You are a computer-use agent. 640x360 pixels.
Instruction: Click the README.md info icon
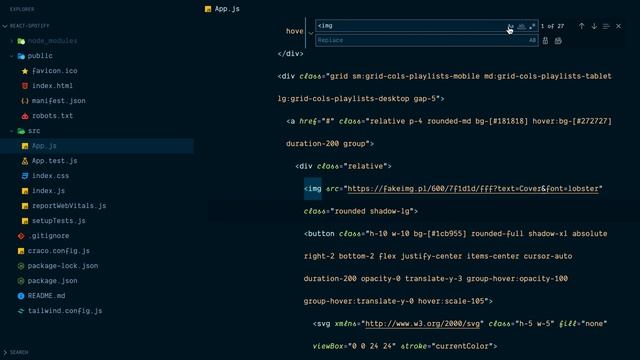coord(21,296)
